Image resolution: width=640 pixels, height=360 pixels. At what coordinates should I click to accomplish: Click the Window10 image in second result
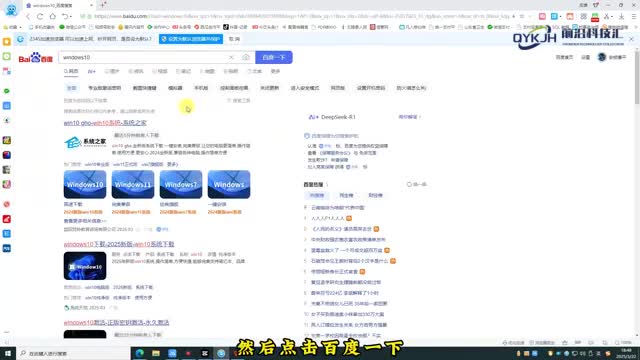click(x=85, y=266)
